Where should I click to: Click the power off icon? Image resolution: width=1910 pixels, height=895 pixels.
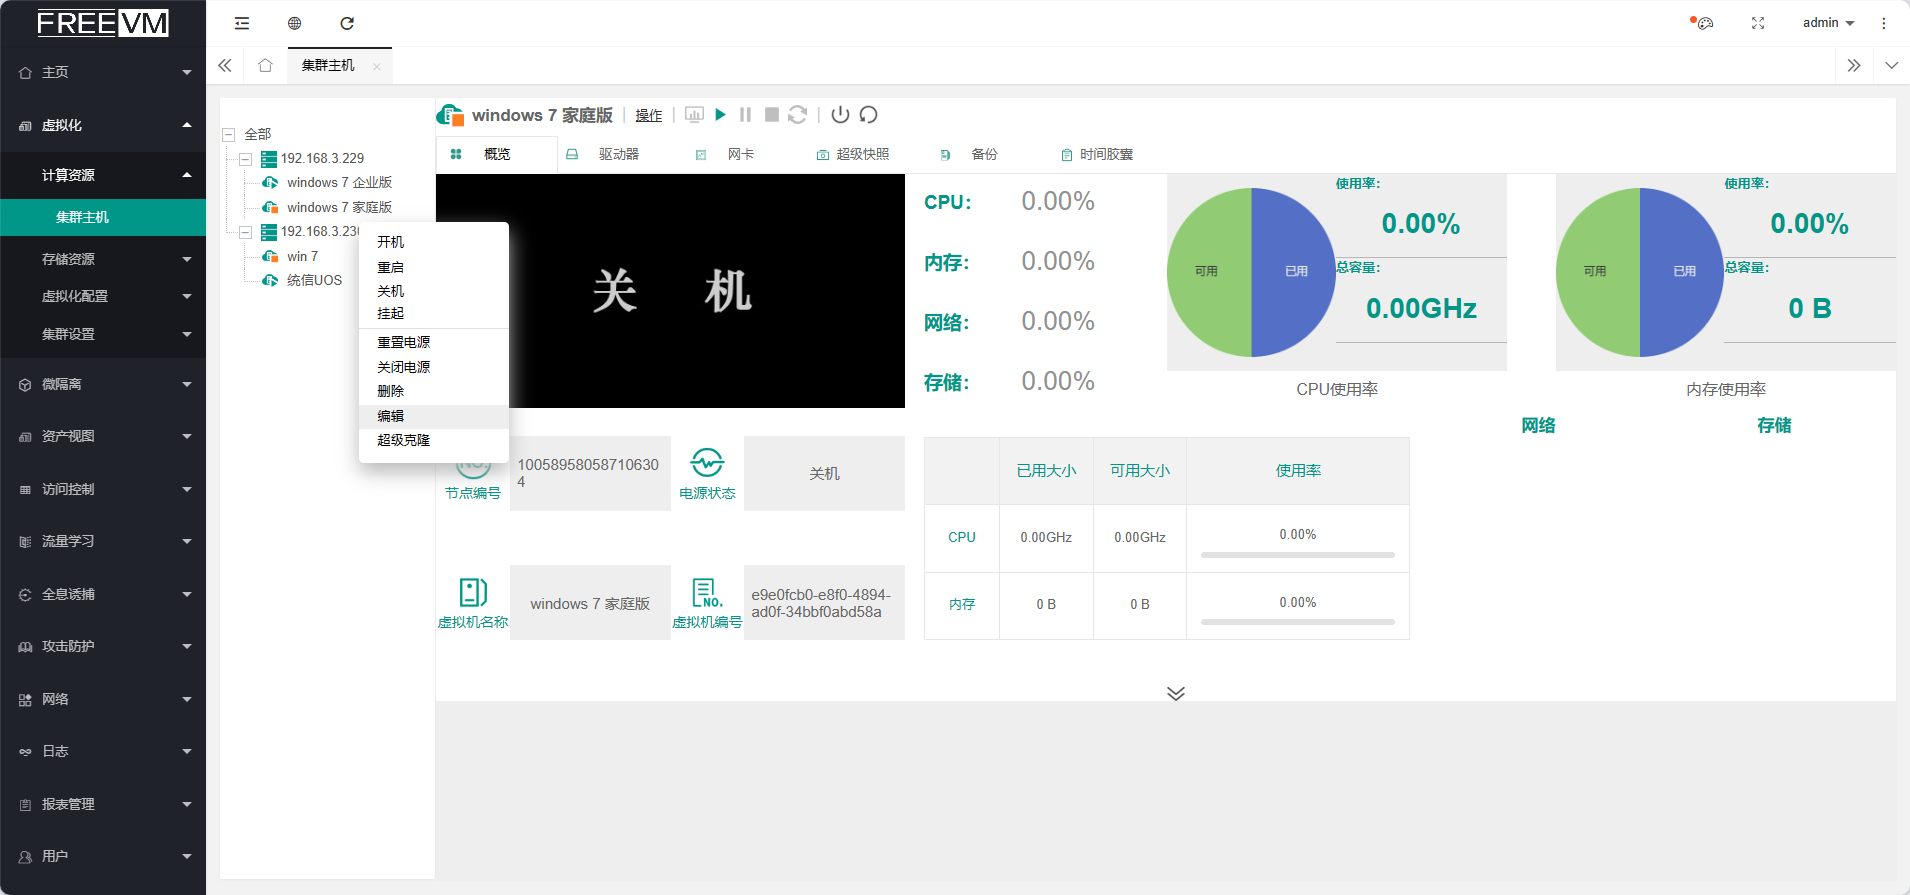[x=840, y=115]
